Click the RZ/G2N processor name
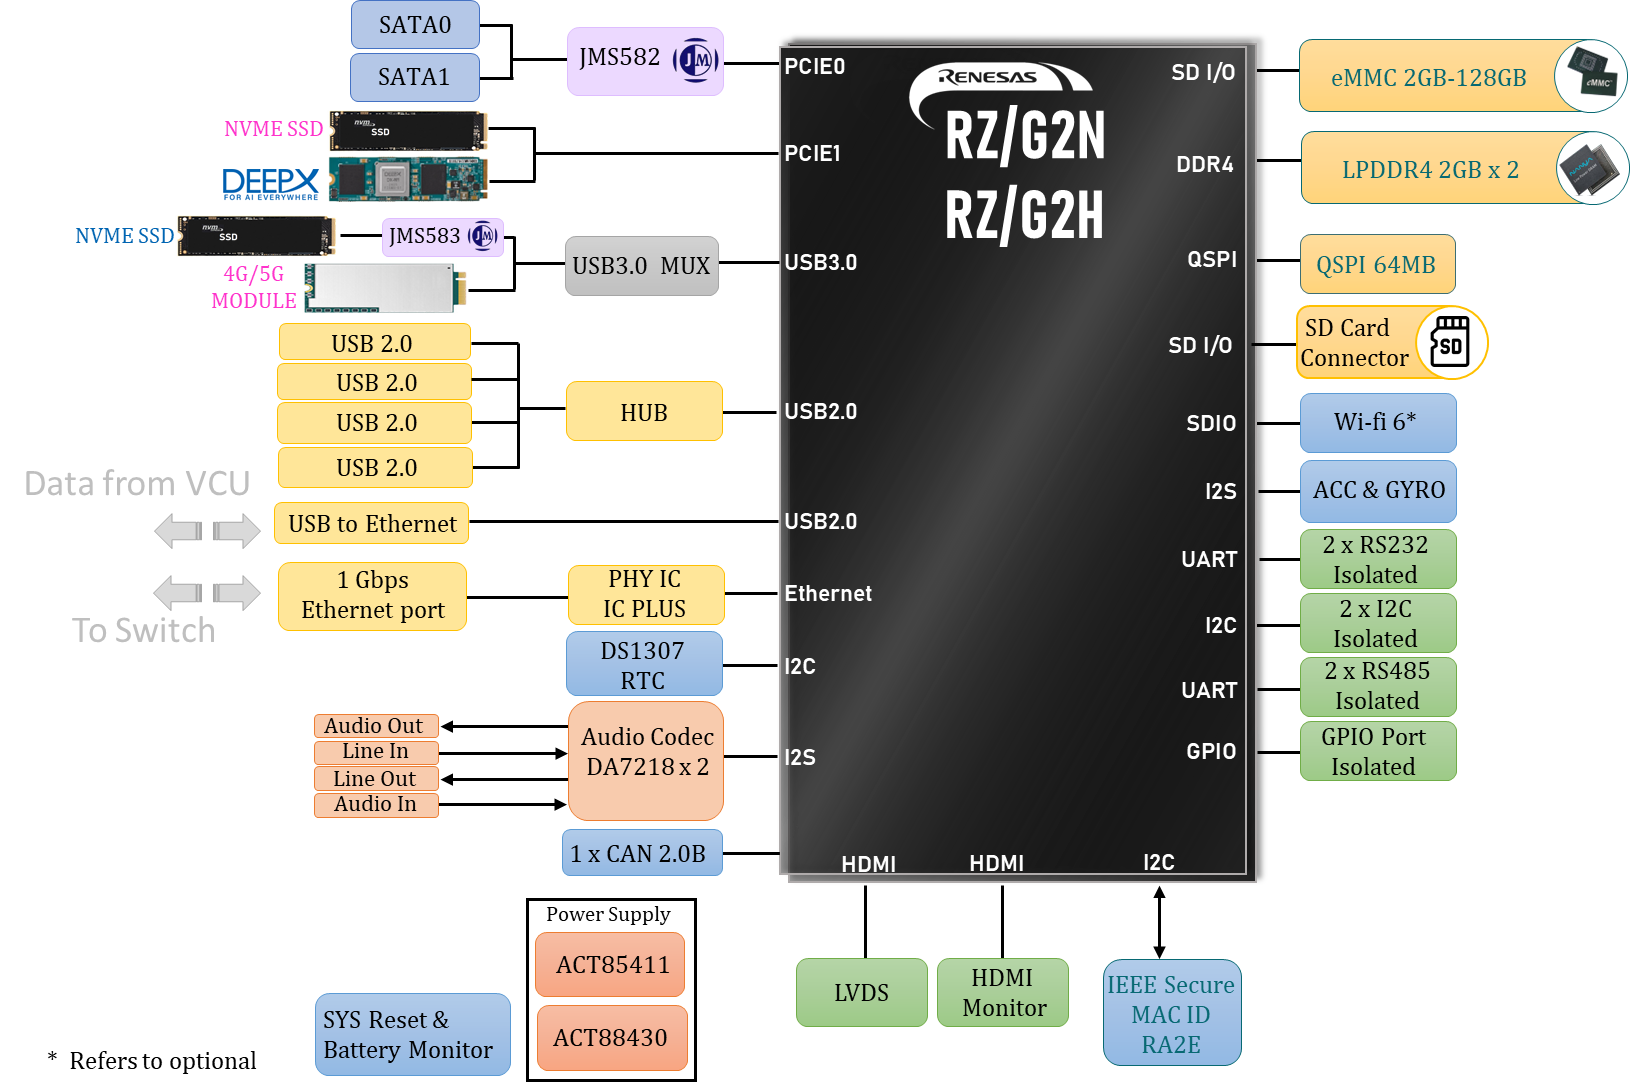The width and height of the screenshot is (1630, 1091). click(x=1025, y=136)
